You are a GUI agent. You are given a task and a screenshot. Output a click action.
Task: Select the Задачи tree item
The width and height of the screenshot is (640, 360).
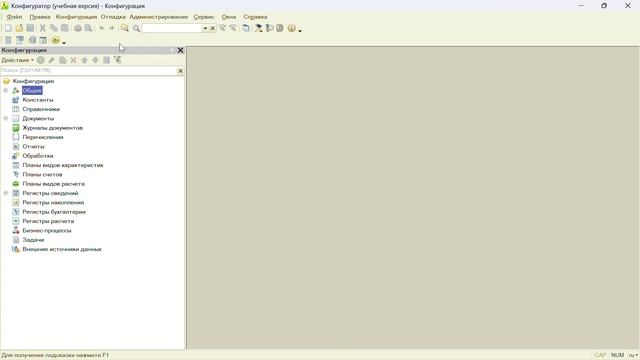[x=33, y=240]
